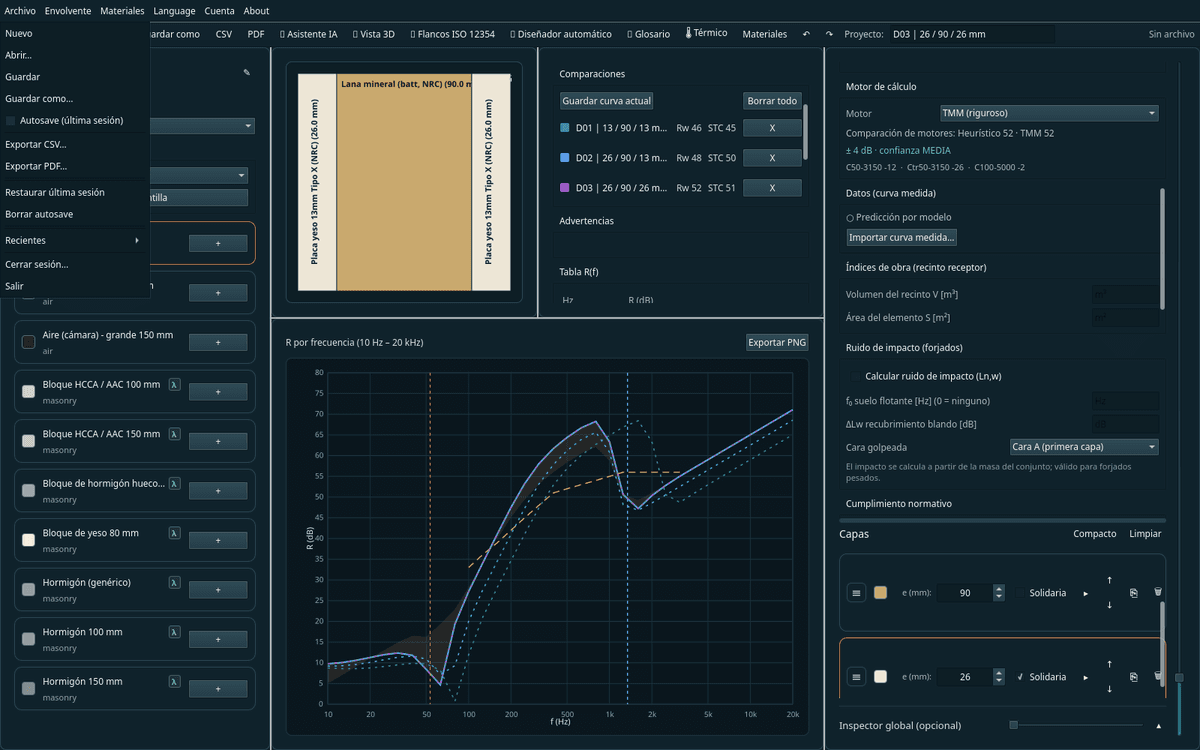Screen dimensions: 1200x750
Task: Select the Predicción por modelo radio option
Action: point(850,217)
